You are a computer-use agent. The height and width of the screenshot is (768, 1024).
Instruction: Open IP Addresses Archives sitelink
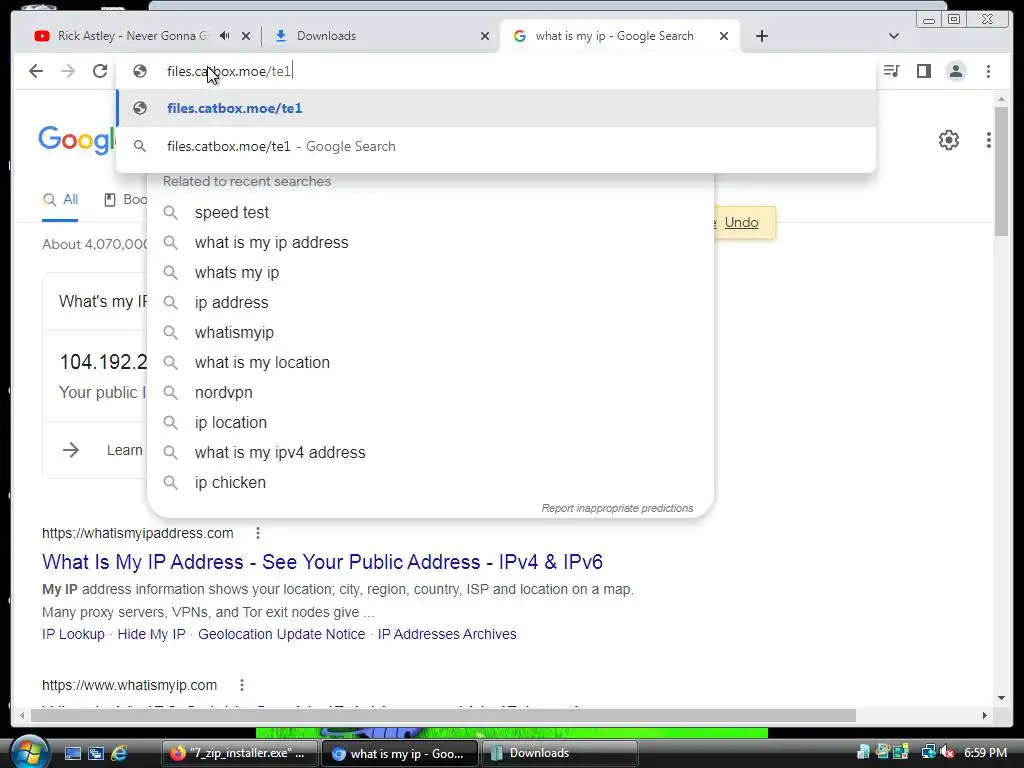[x=447, y=634]
